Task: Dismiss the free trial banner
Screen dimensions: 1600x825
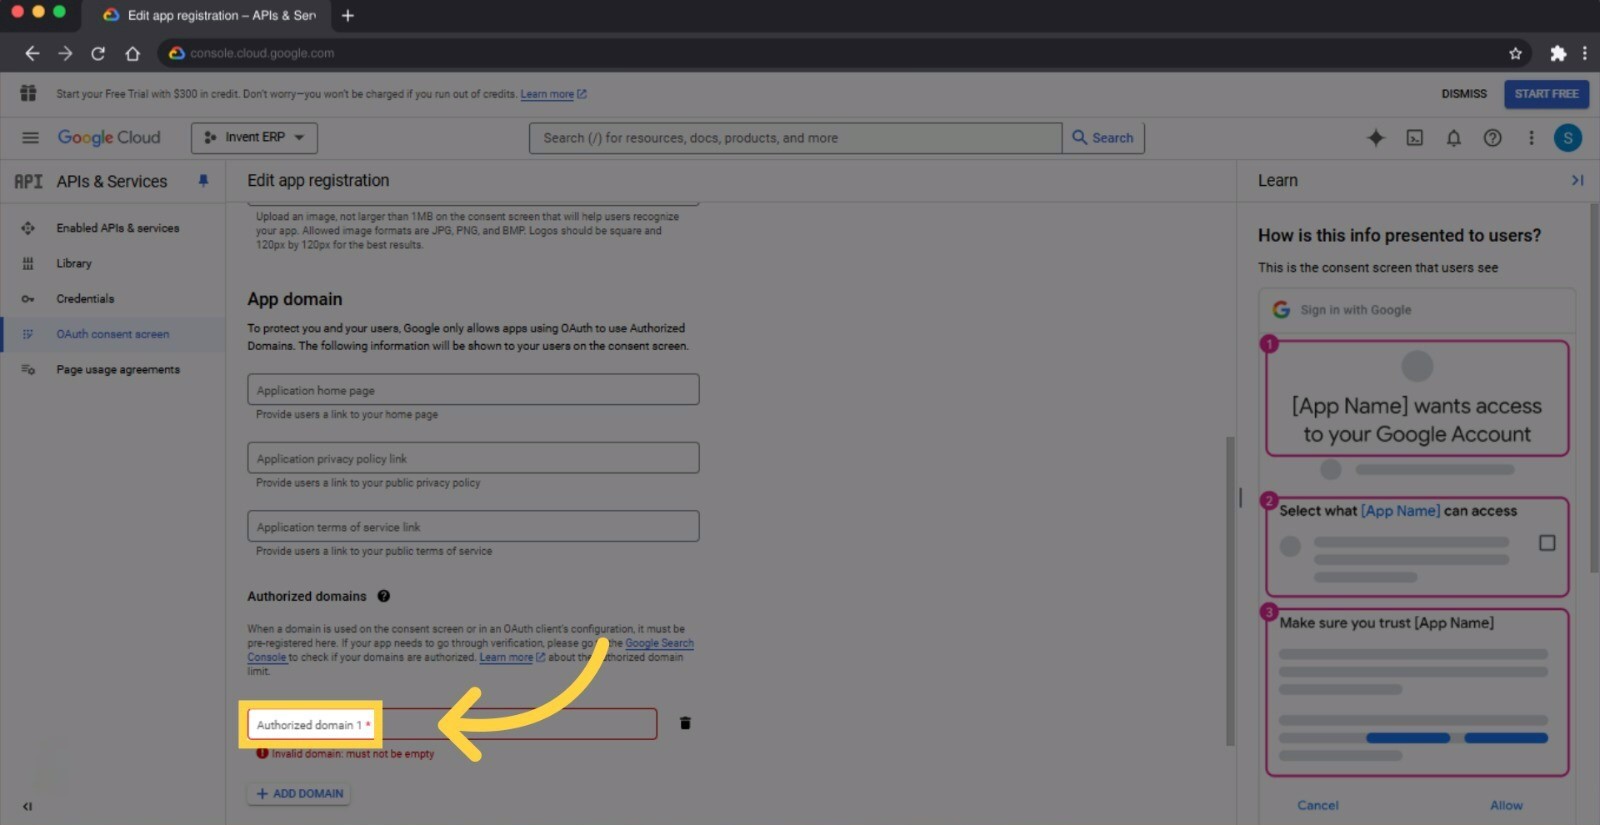Action: click(x=1464, y=94)
